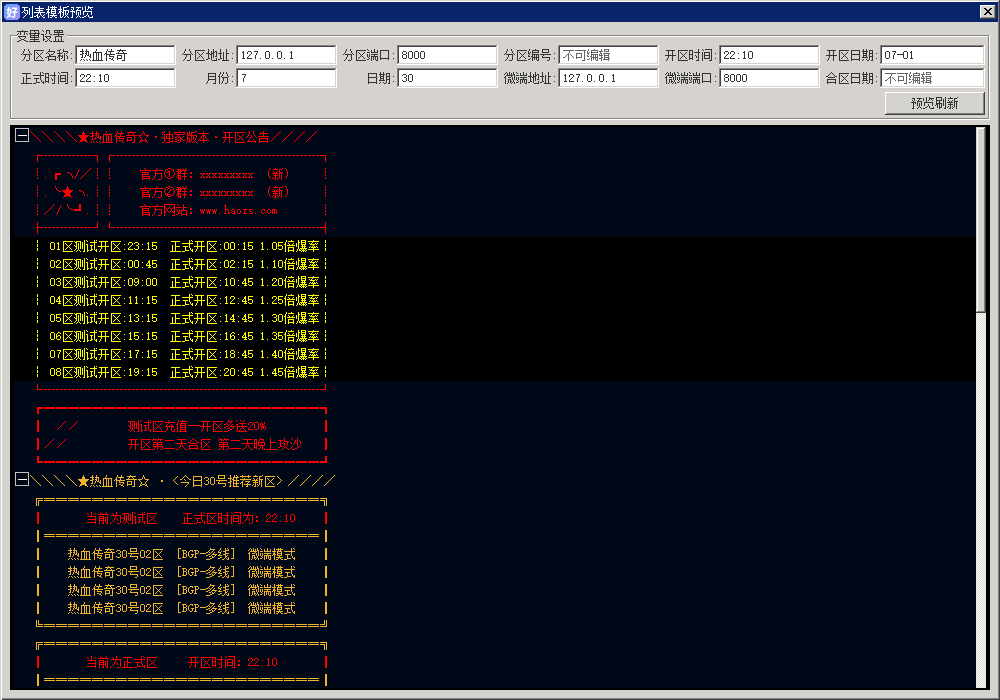Image resolution: width=1000 pixels, height=700 pixels.
Task: Click the 官方②群 line
Action: pyautogui.click(x=214, y=192)
